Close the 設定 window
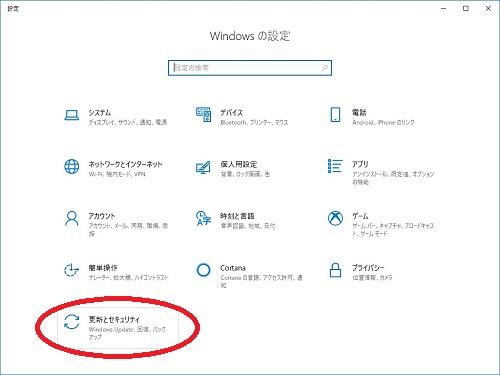The height and width of the screenshot is (375, 500). pyautogui.click(x=488, y=9)
